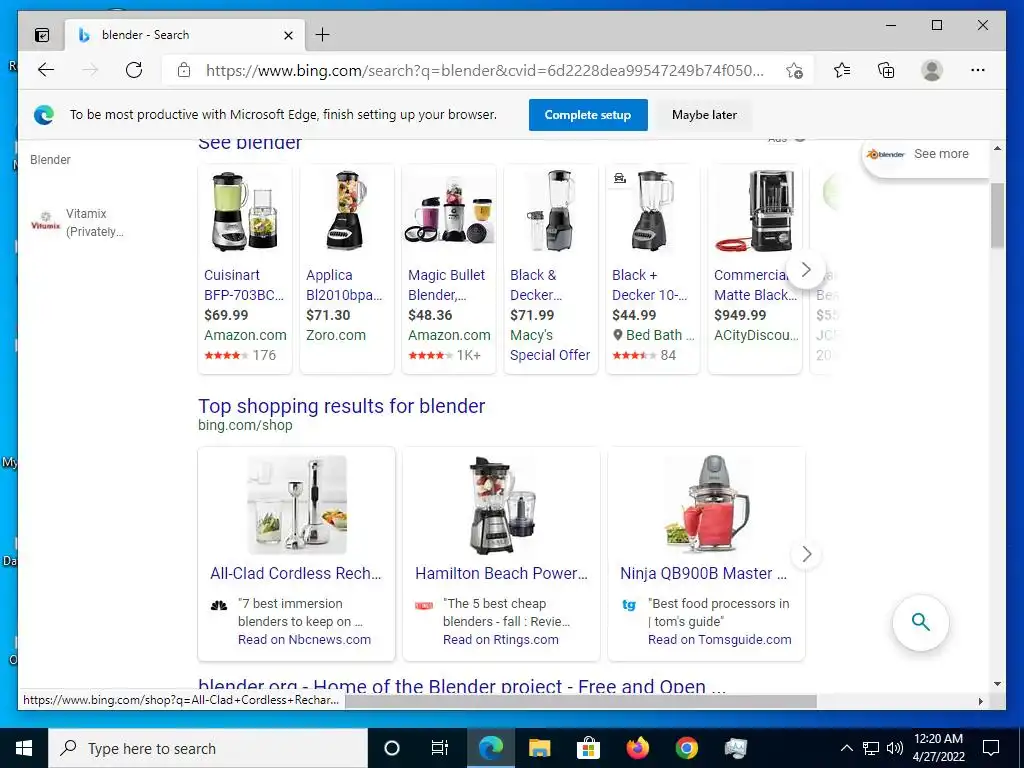Click Read on Rtings.com
Screen dimensions: 1024x768
click(x=500, y=640)
